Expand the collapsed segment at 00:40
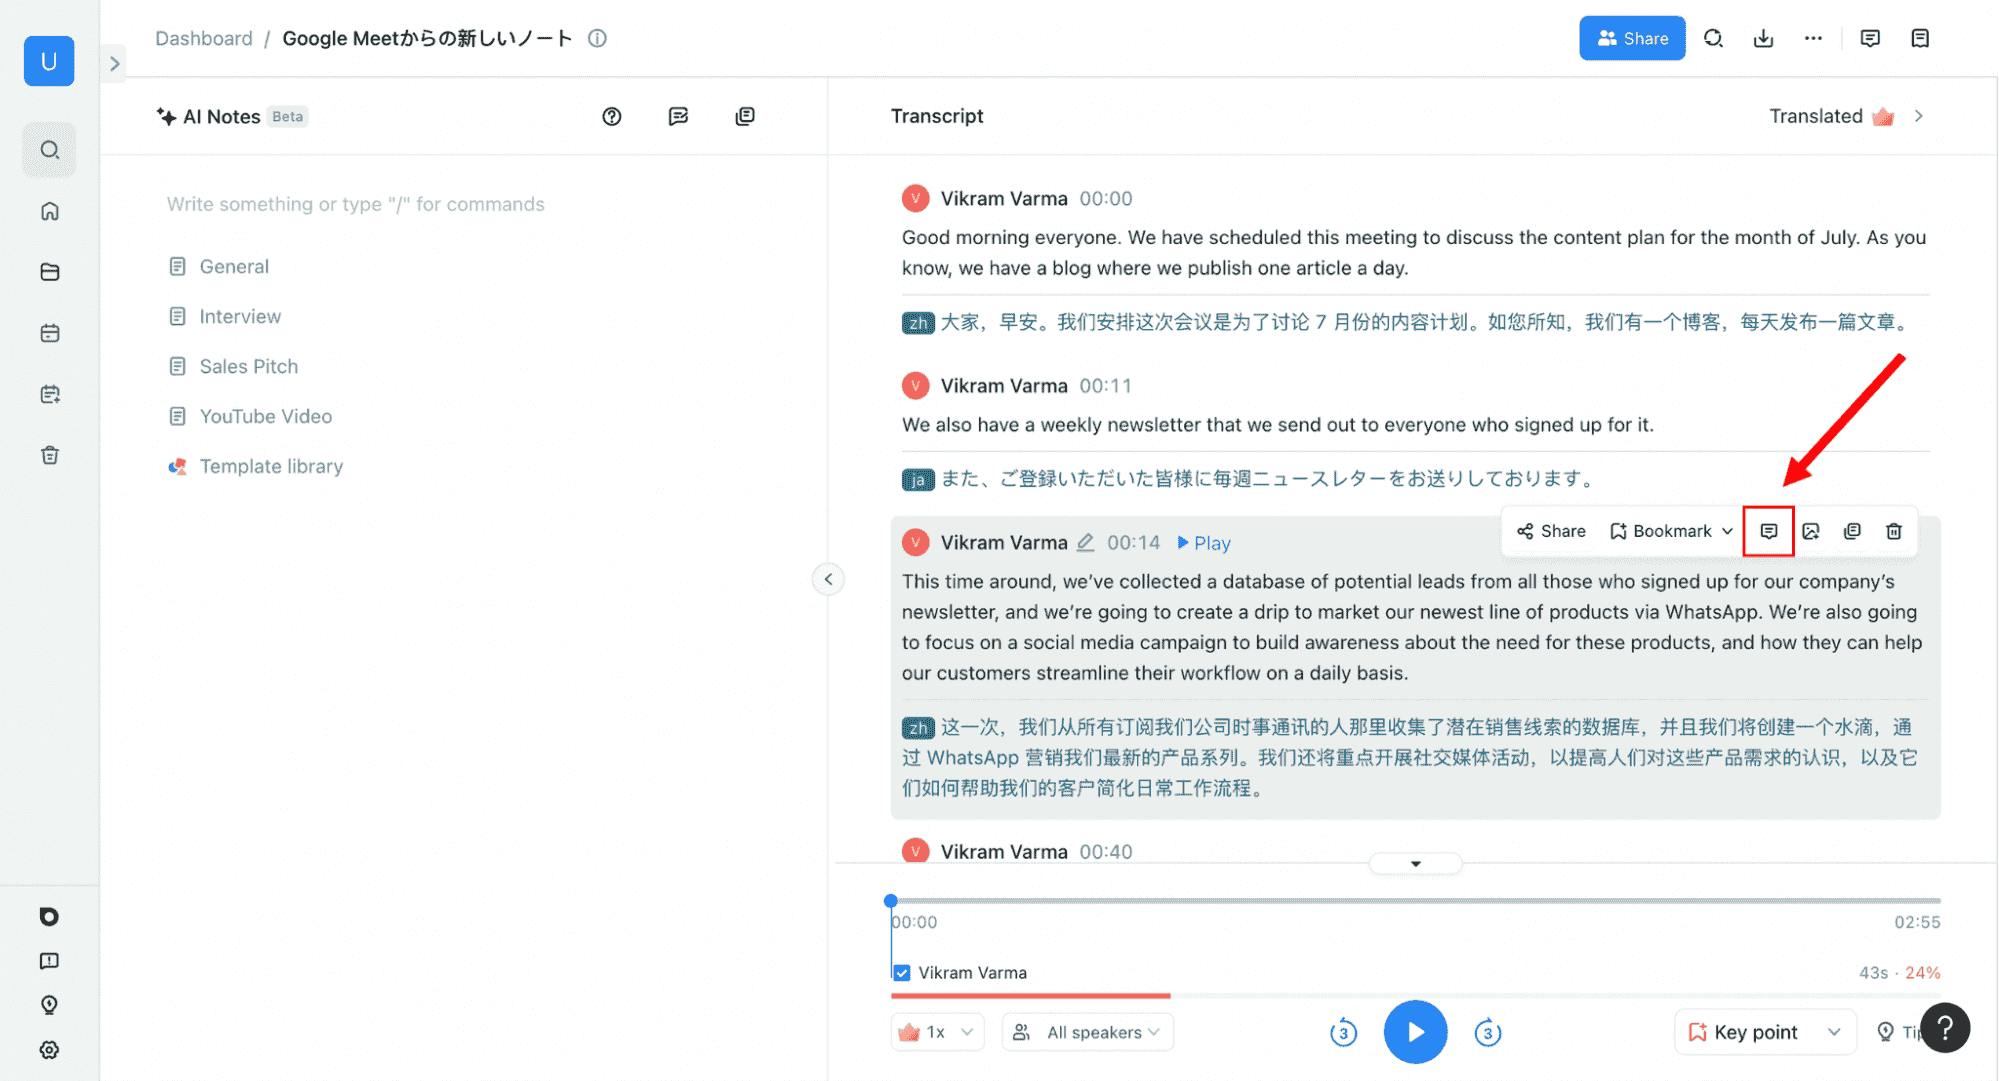 (x=1415, y=863)
